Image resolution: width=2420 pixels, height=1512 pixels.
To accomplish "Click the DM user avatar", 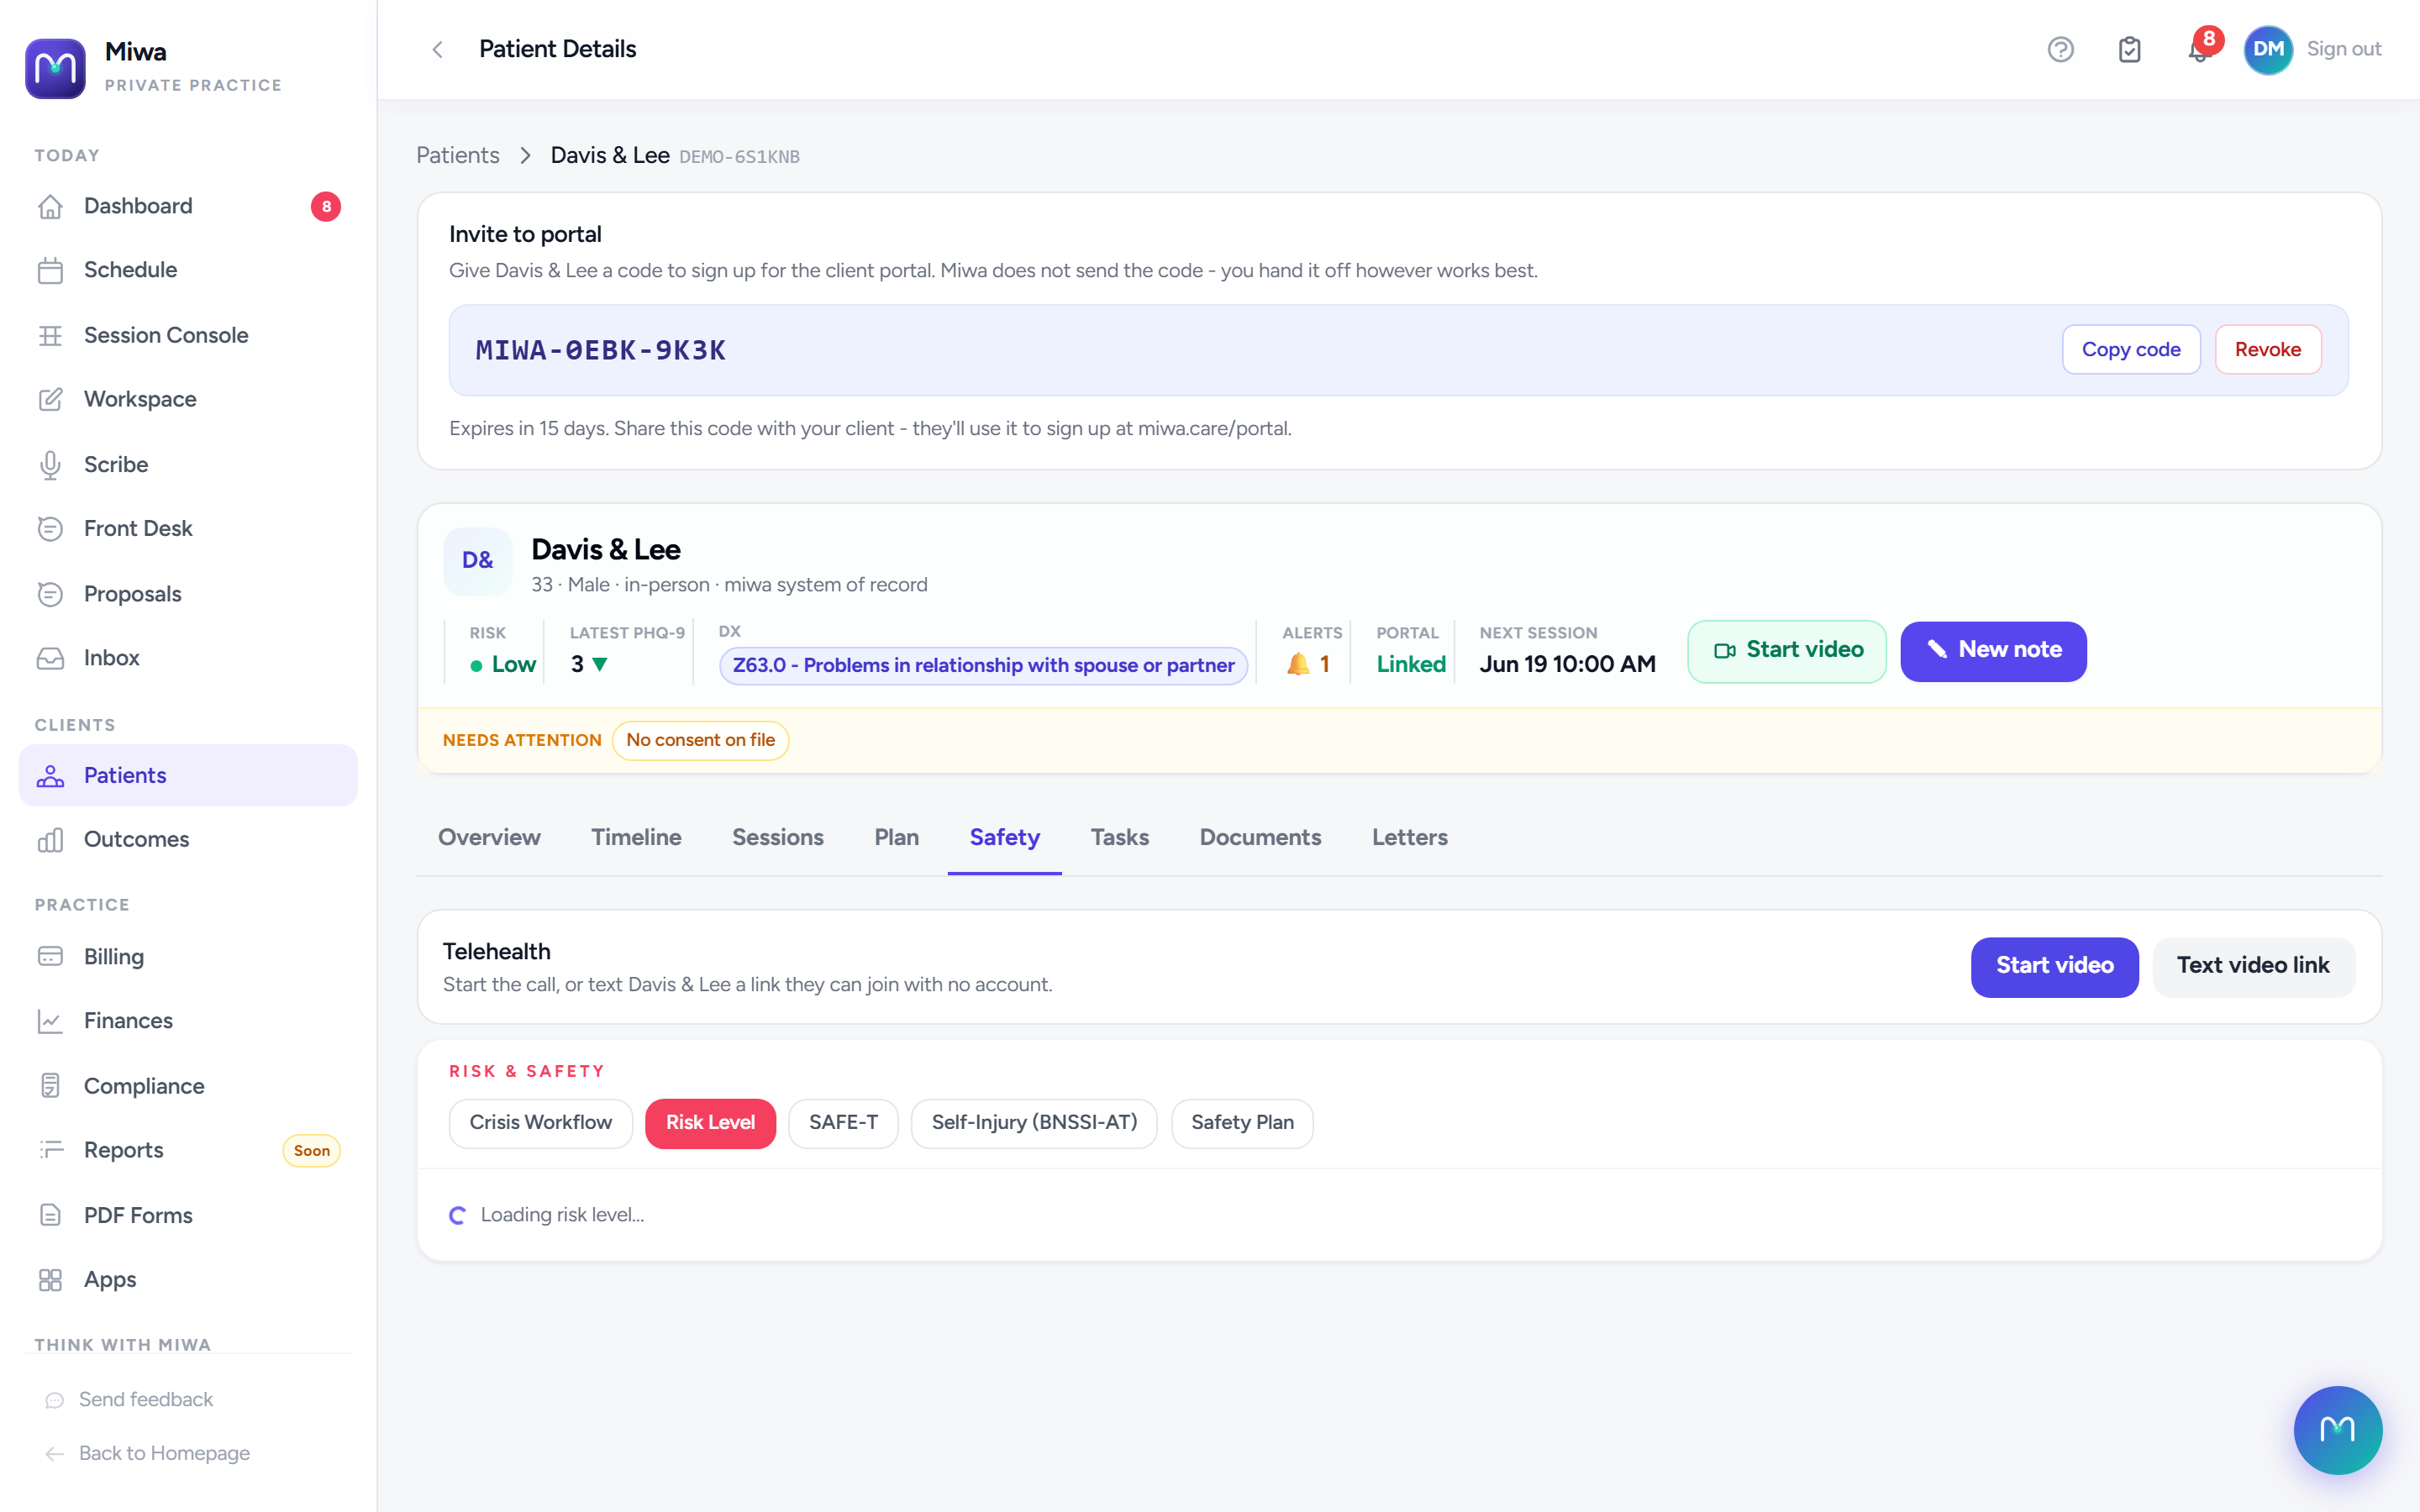I will (x=2268, y=49).
